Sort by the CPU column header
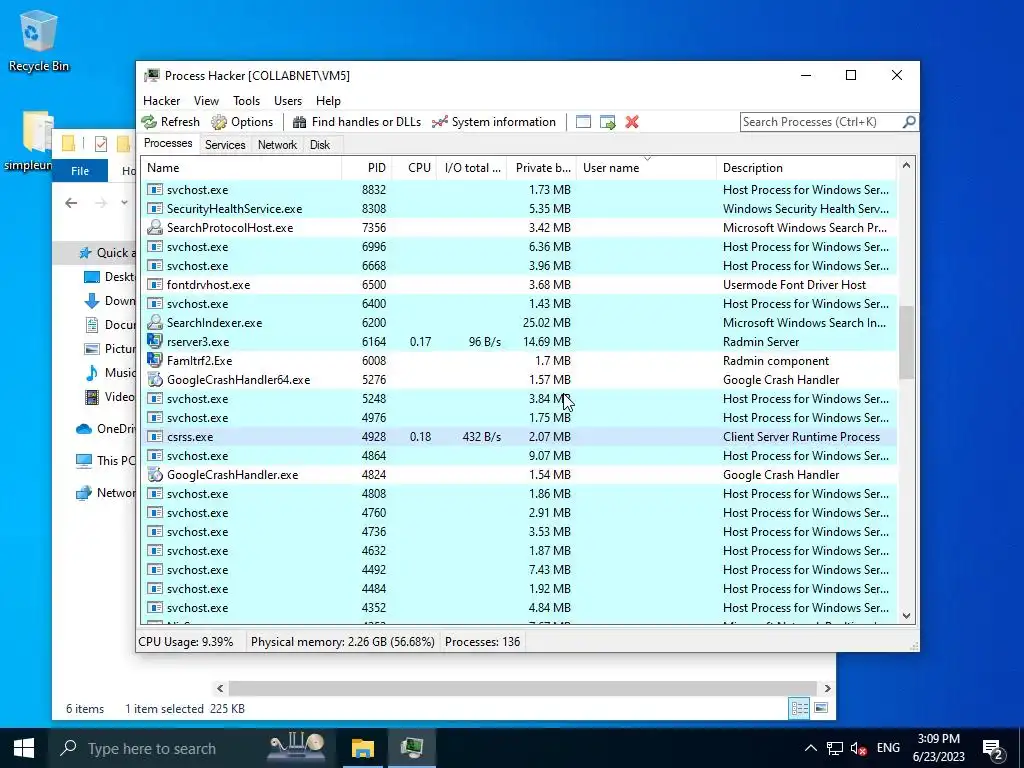The height and width of the screenshot is (768, 1024). [x=414, y=168]
